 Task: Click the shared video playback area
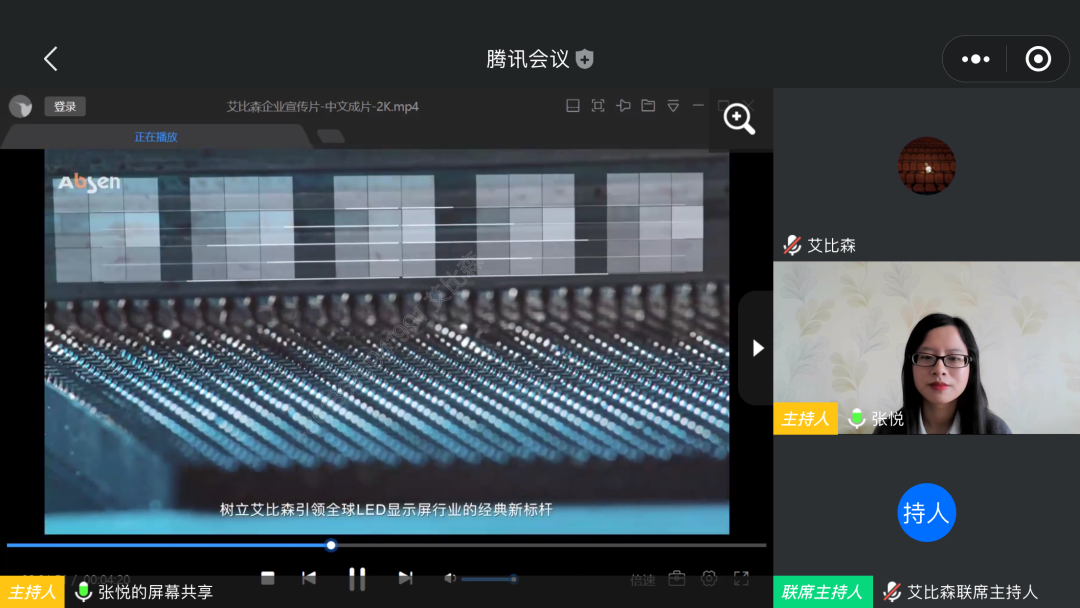coord(386,342)
